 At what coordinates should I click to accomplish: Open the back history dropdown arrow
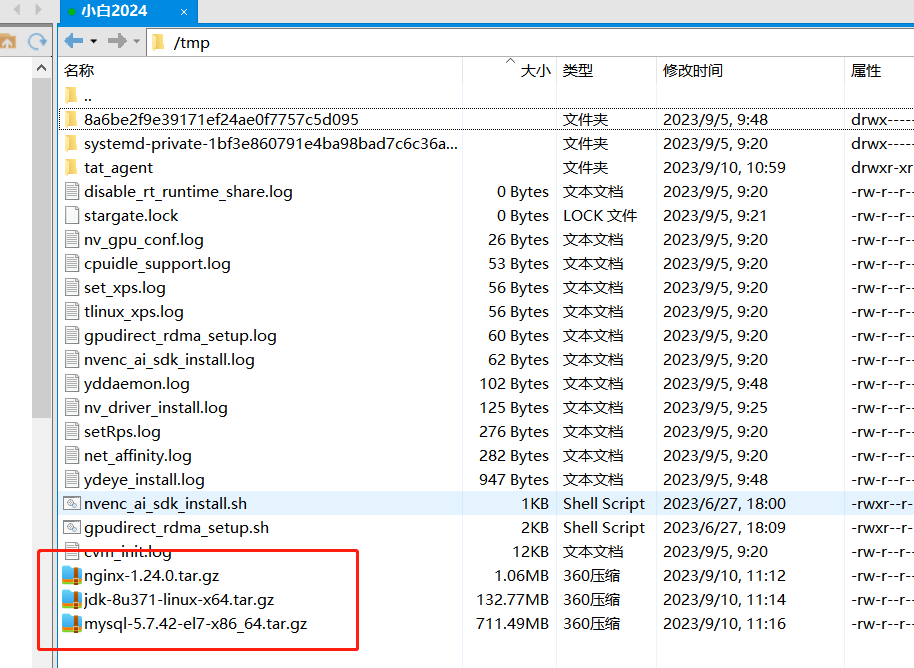[x=93, y=41]
